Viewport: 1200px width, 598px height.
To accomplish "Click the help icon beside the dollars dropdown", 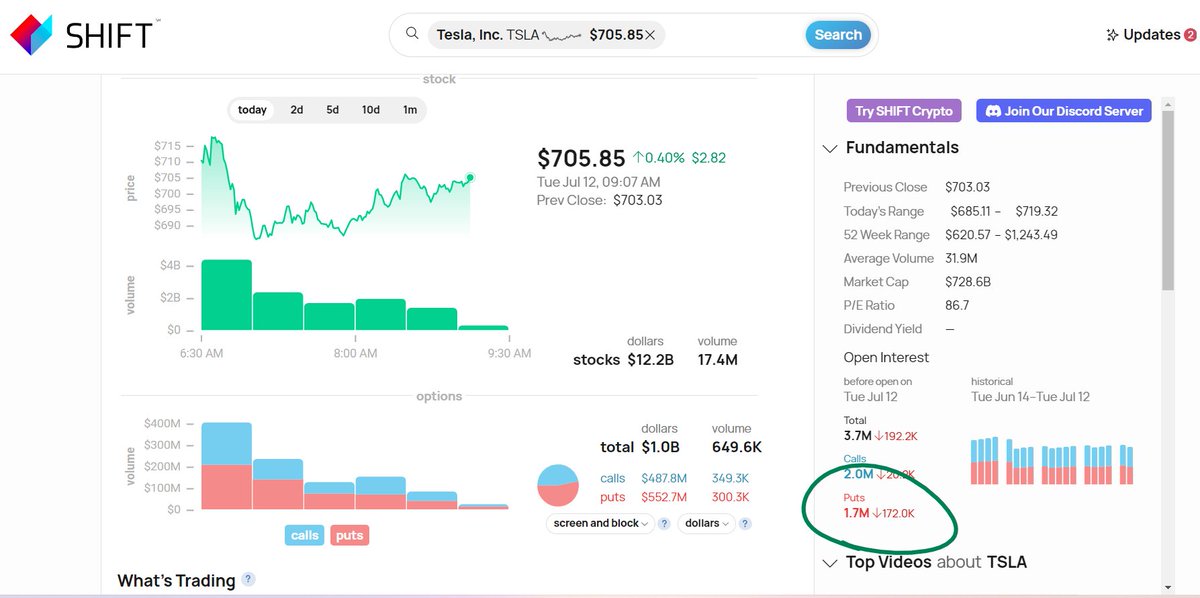I will [x=745, y=523].
